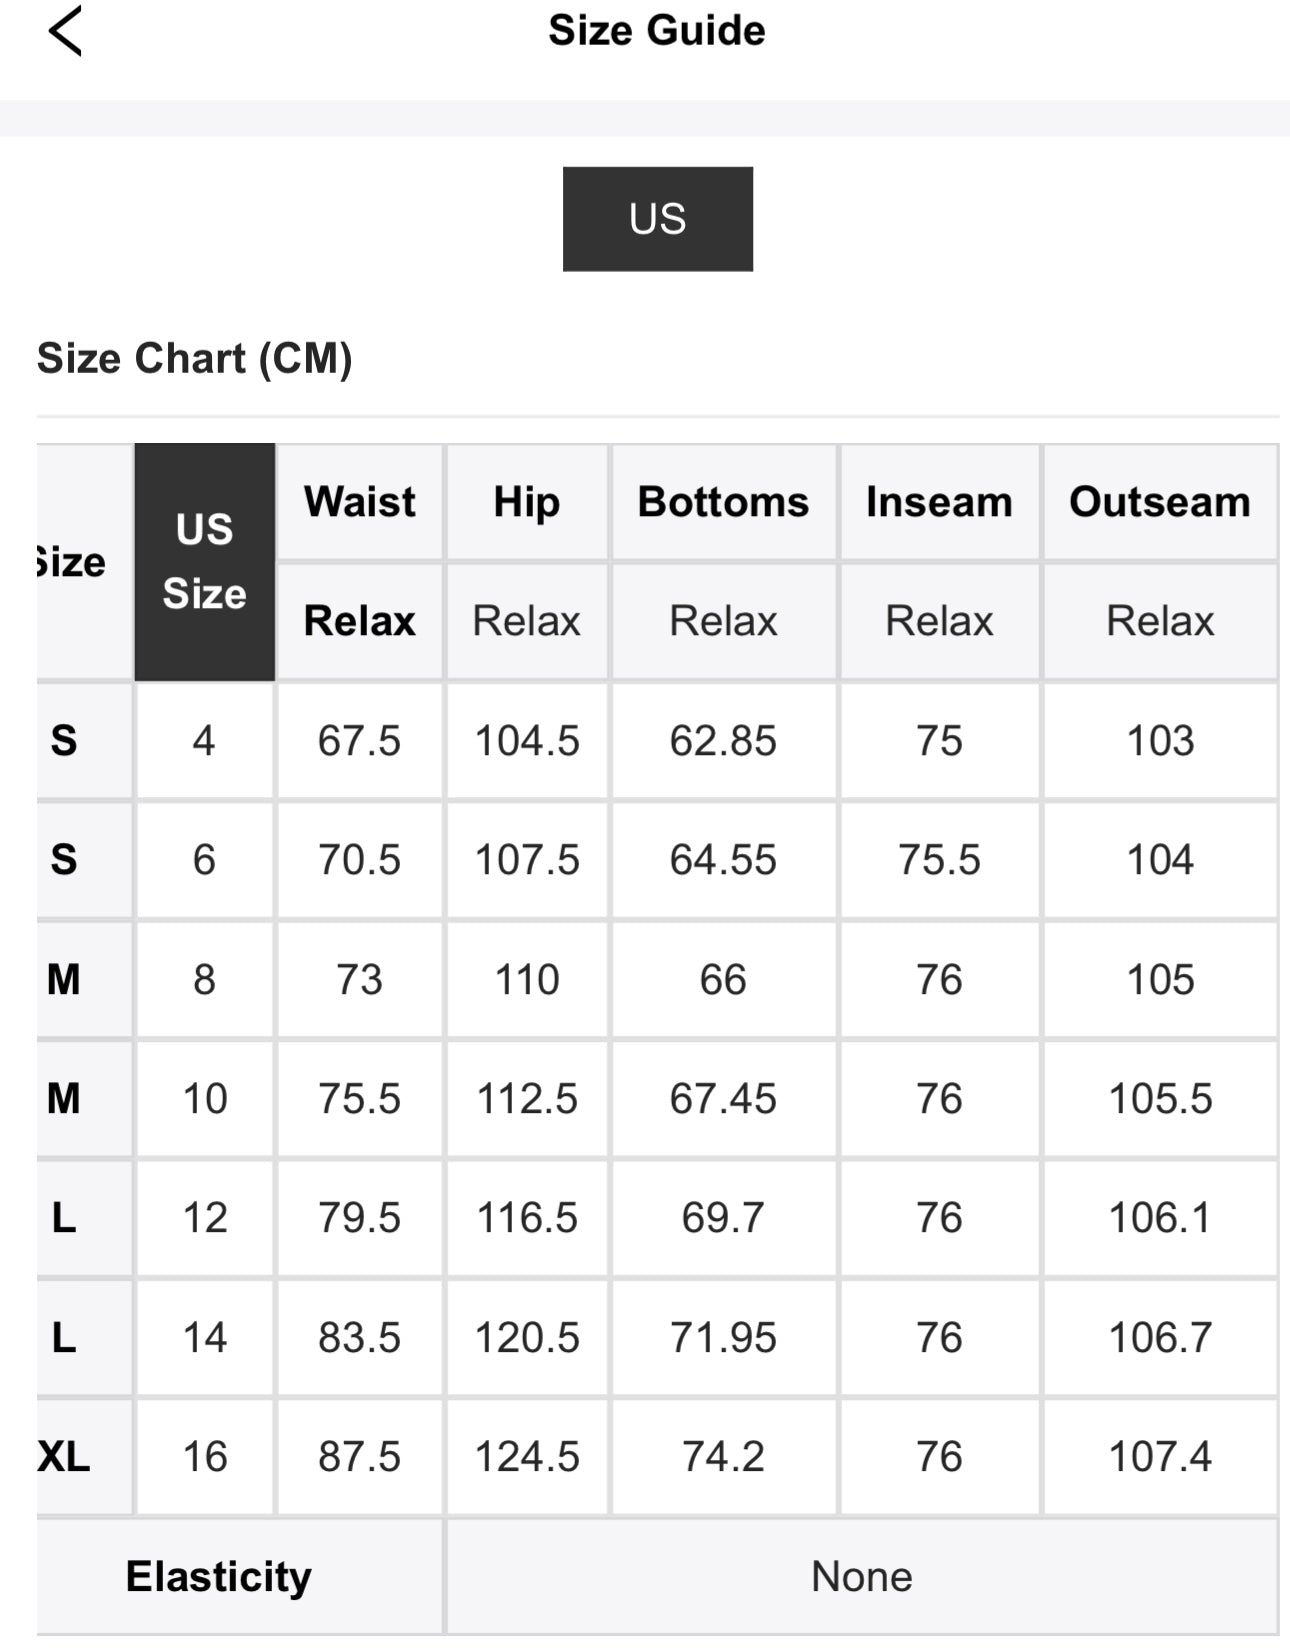Select the US size 14 cell
The image size is (1290, 1648).
tap(204, 1337)
